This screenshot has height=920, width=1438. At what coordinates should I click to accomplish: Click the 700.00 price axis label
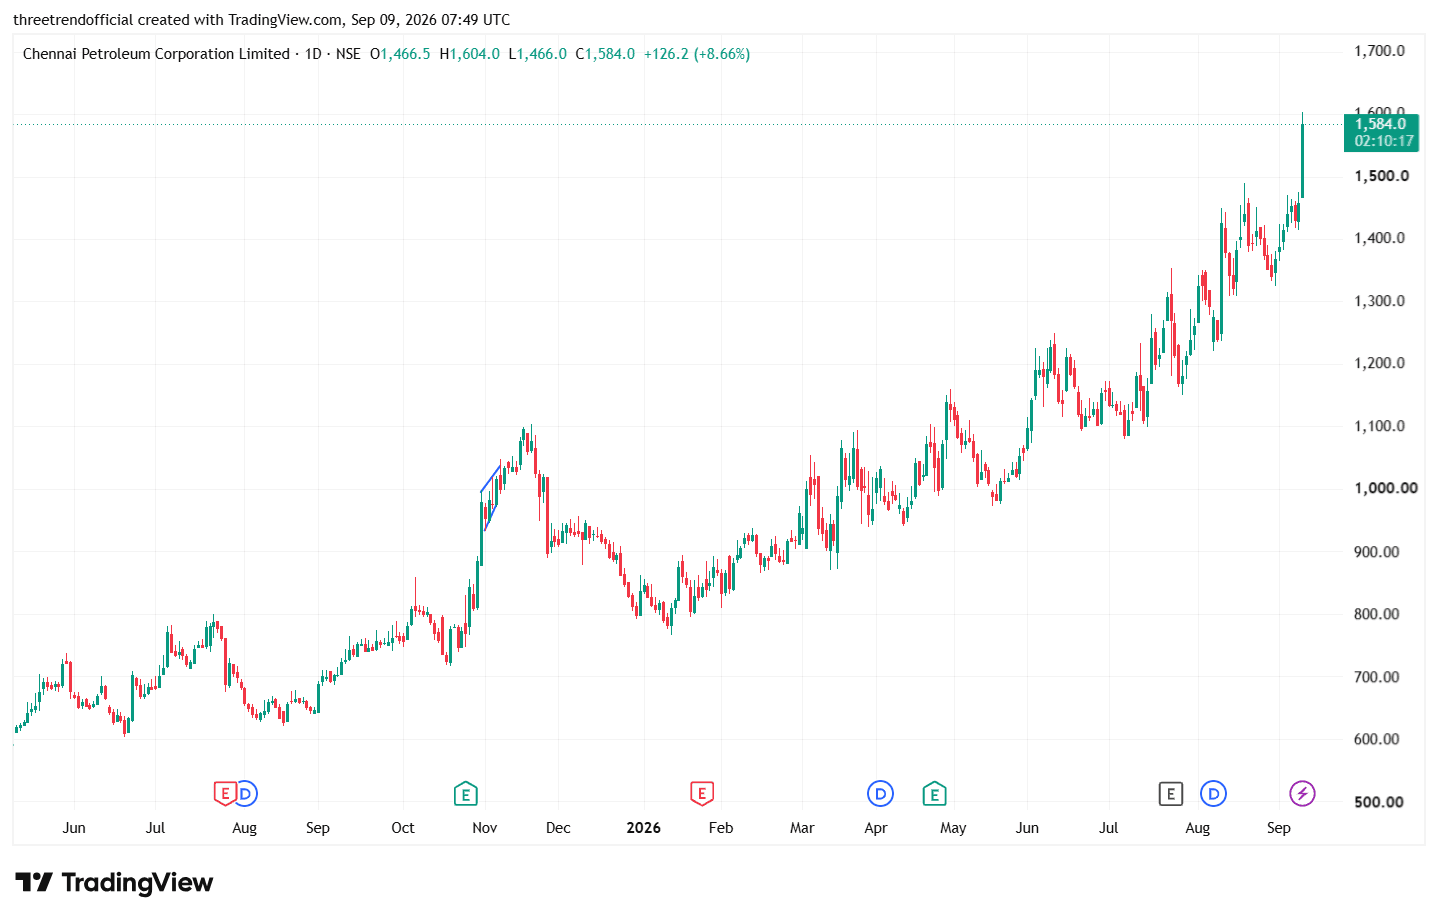(1377, 677)
